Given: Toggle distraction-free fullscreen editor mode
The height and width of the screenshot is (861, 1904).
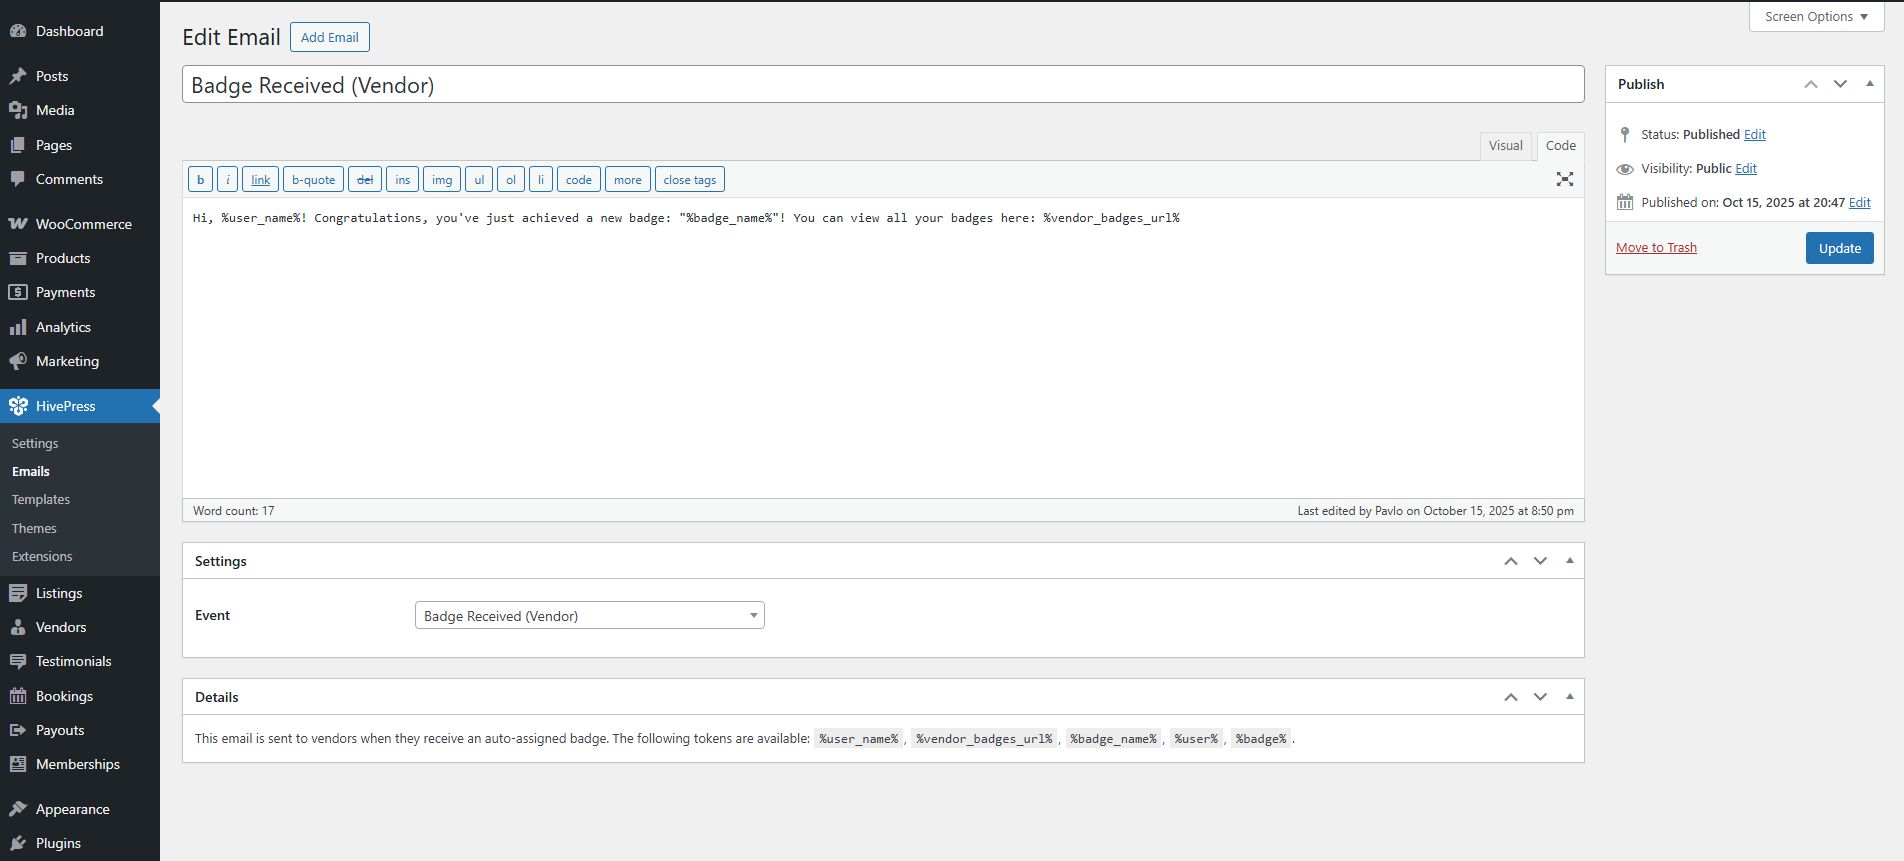Looking at the screenshot, I should click(x=1565, y=179).
